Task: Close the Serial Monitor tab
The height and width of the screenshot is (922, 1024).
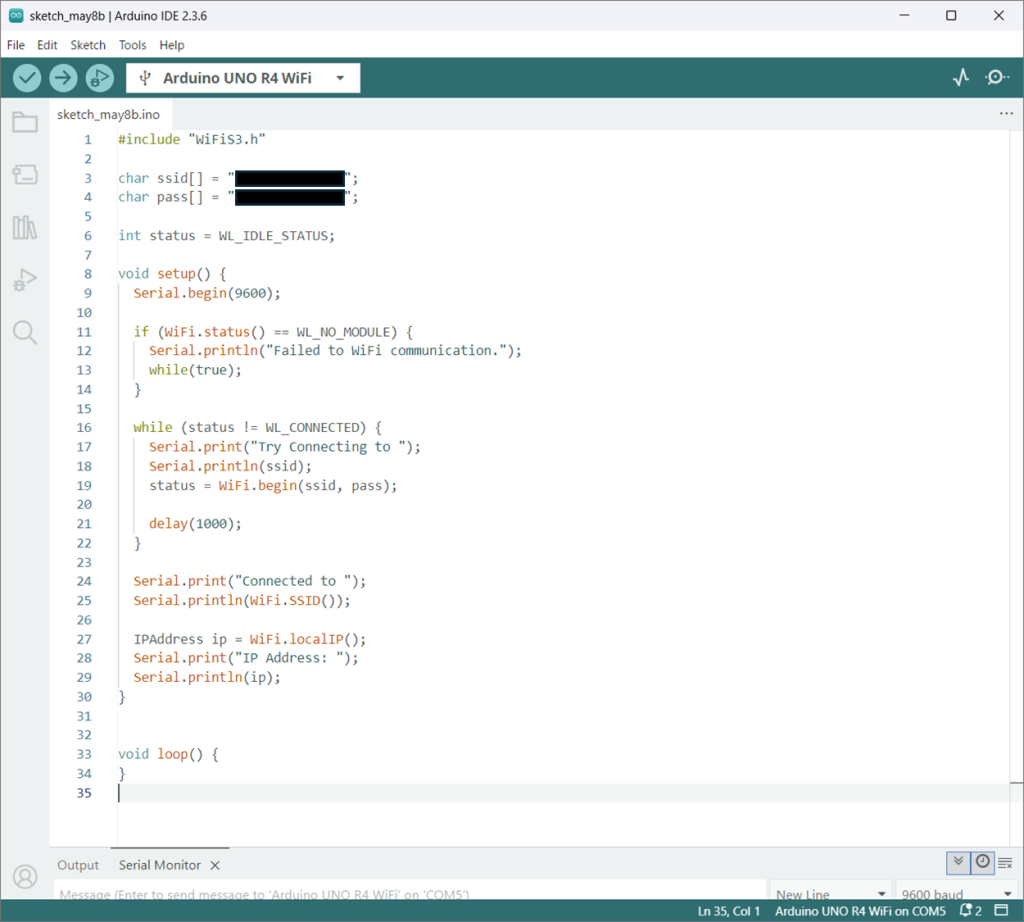Action: coord(215,865)
